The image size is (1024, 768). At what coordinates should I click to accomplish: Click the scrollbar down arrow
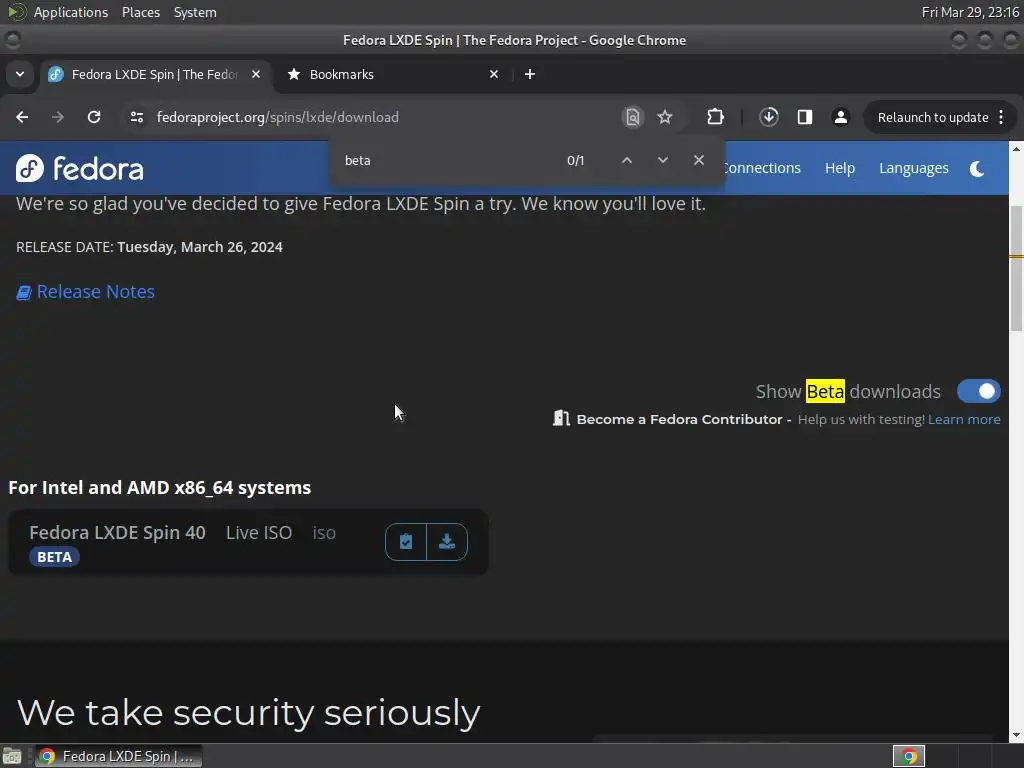(x=1016, y=735)
